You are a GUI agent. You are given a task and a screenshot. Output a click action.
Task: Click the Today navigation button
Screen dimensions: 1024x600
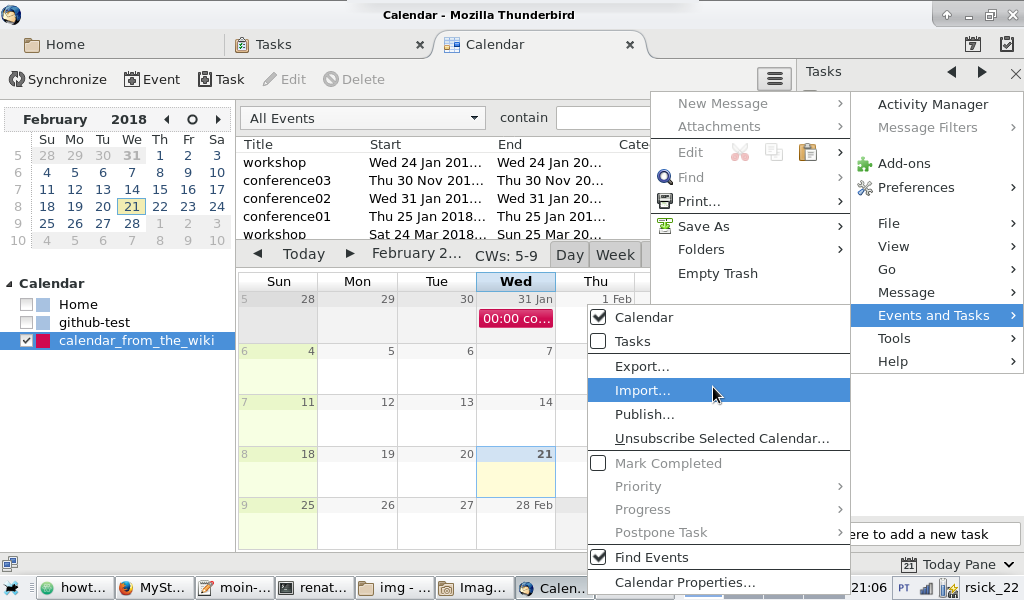[304, 254]
